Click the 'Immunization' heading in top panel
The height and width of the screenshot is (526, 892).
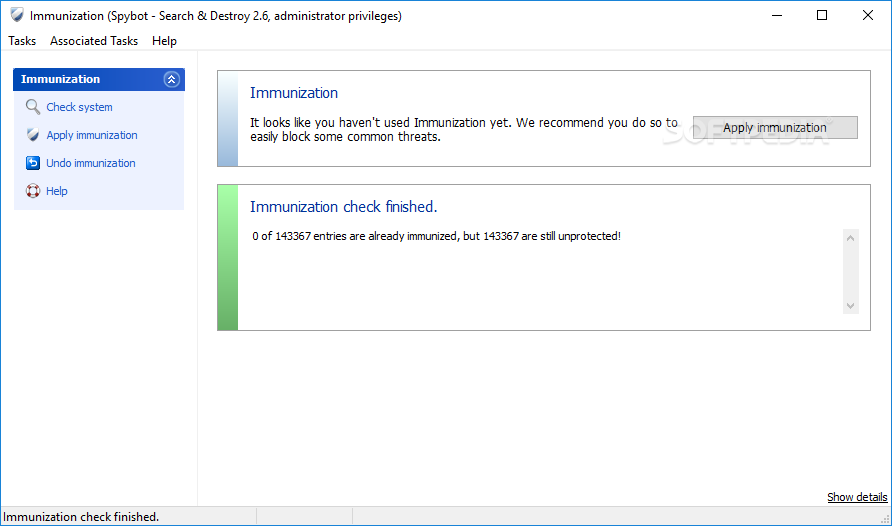tap(294, 93)
